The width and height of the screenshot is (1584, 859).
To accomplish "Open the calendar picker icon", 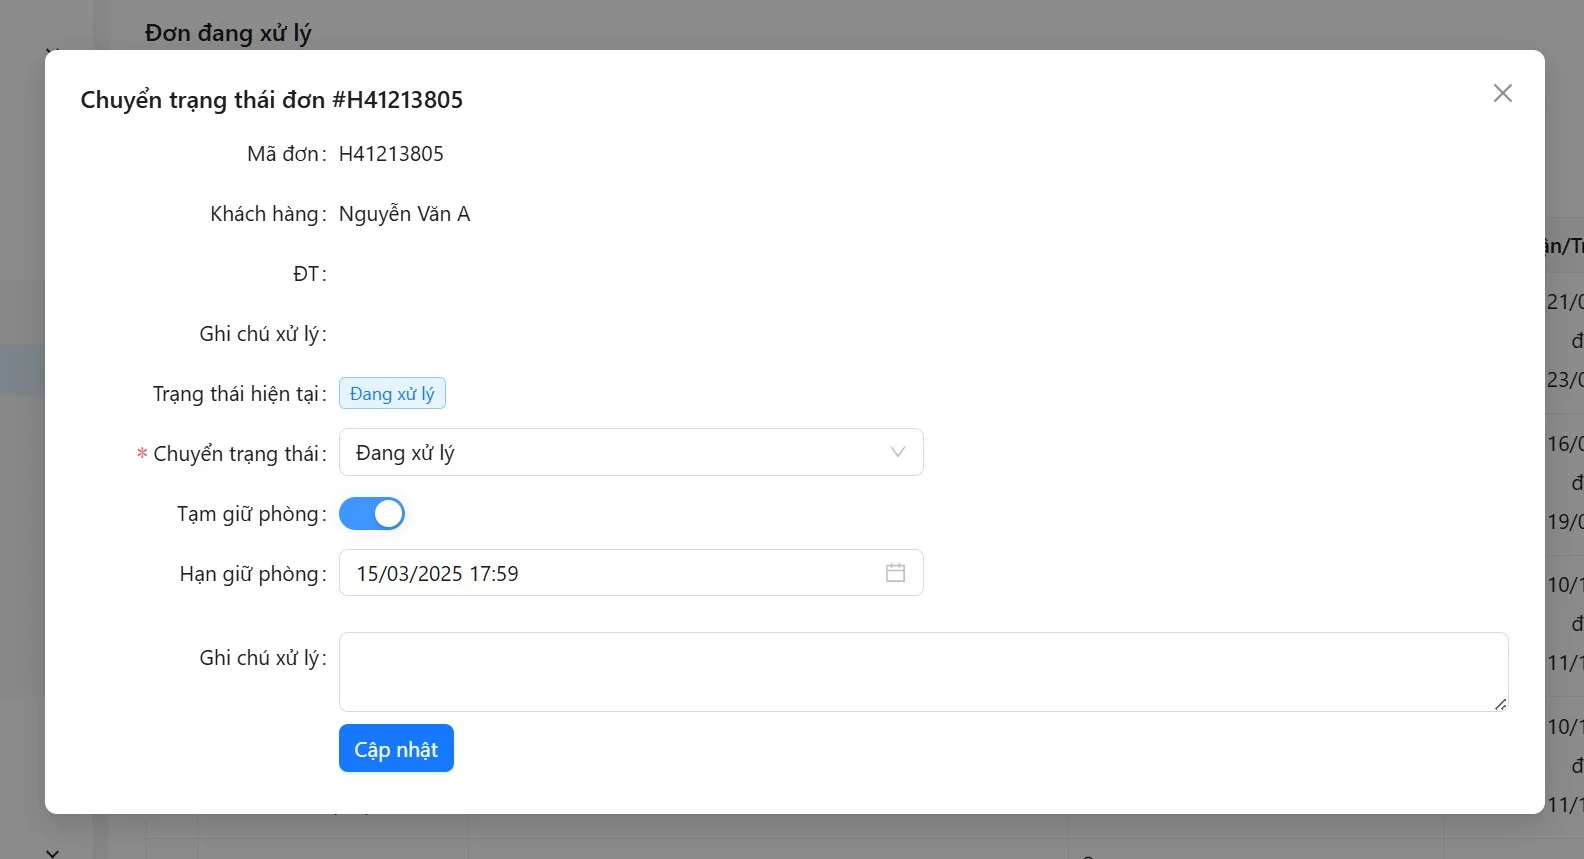I will point(895,573).
